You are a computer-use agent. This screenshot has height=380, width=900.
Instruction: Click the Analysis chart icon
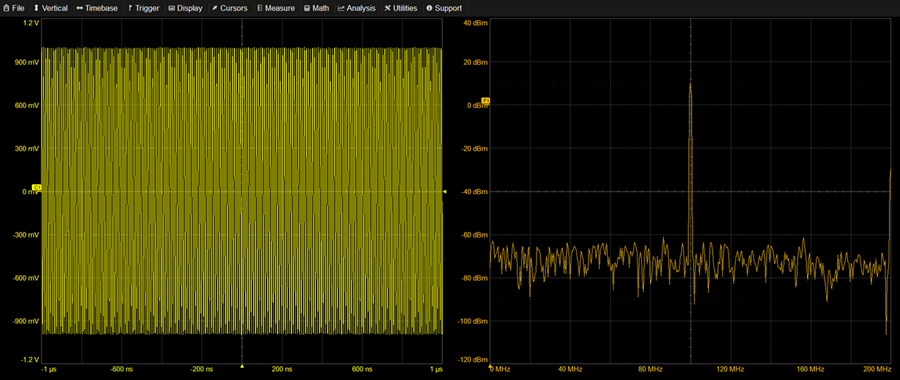pos(341,8)
